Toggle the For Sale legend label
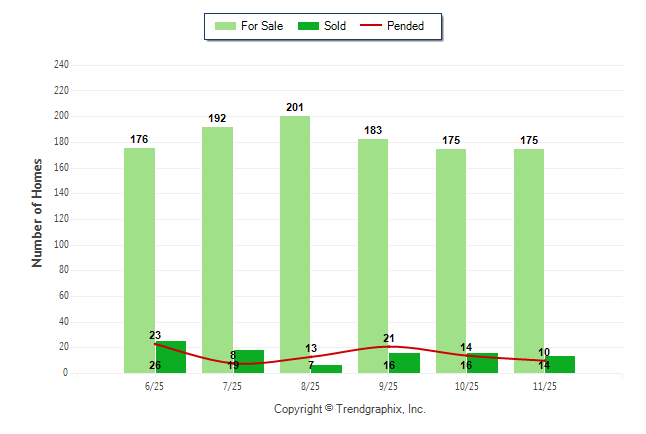The width and height of the screenshot is (646, 434). pos(263,26)
